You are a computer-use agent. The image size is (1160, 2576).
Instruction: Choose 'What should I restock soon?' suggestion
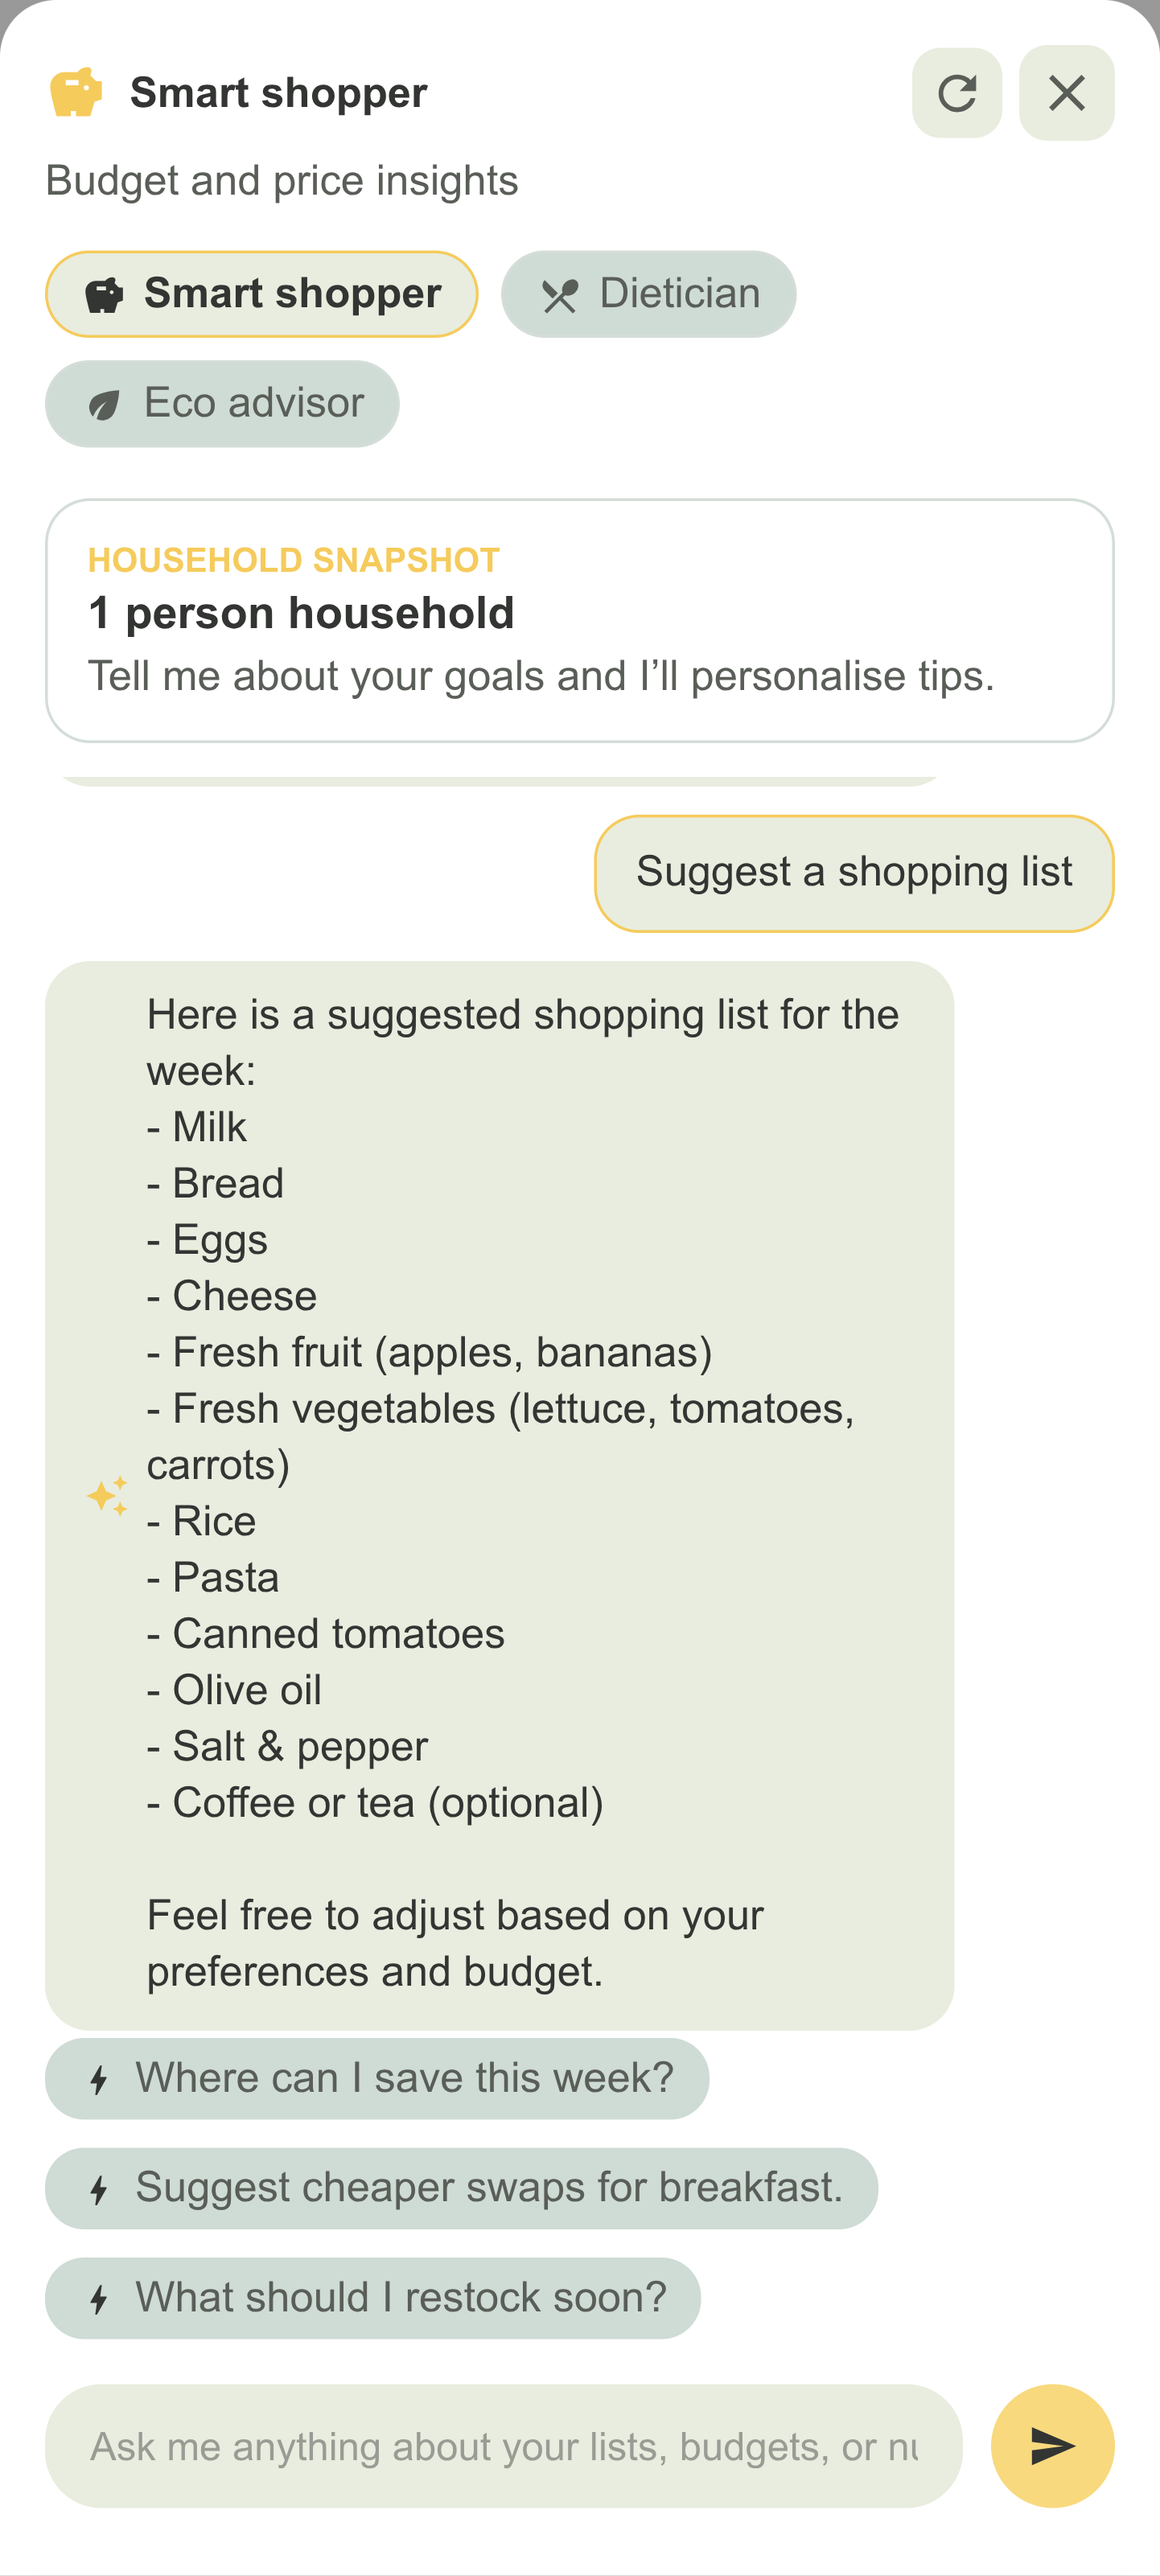pyautogui.click(x=372, y=2297)
